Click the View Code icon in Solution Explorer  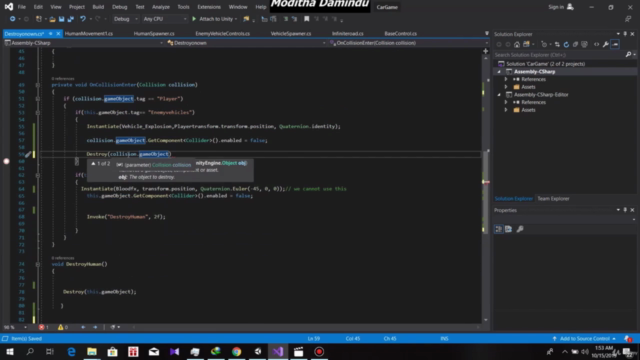click(596, 44)
